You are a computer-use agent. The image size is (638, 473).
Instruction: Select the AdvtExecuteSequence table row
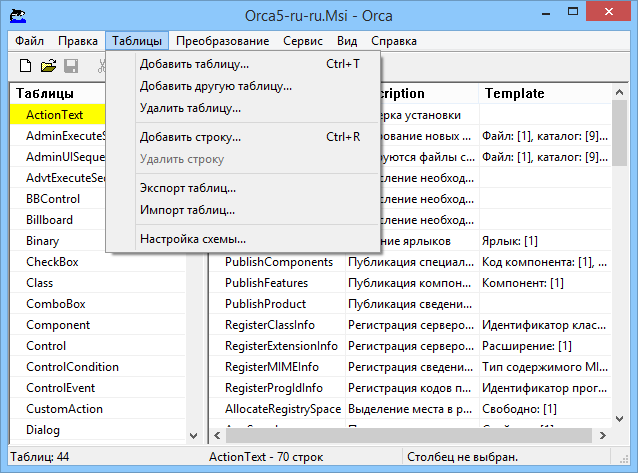58,178
